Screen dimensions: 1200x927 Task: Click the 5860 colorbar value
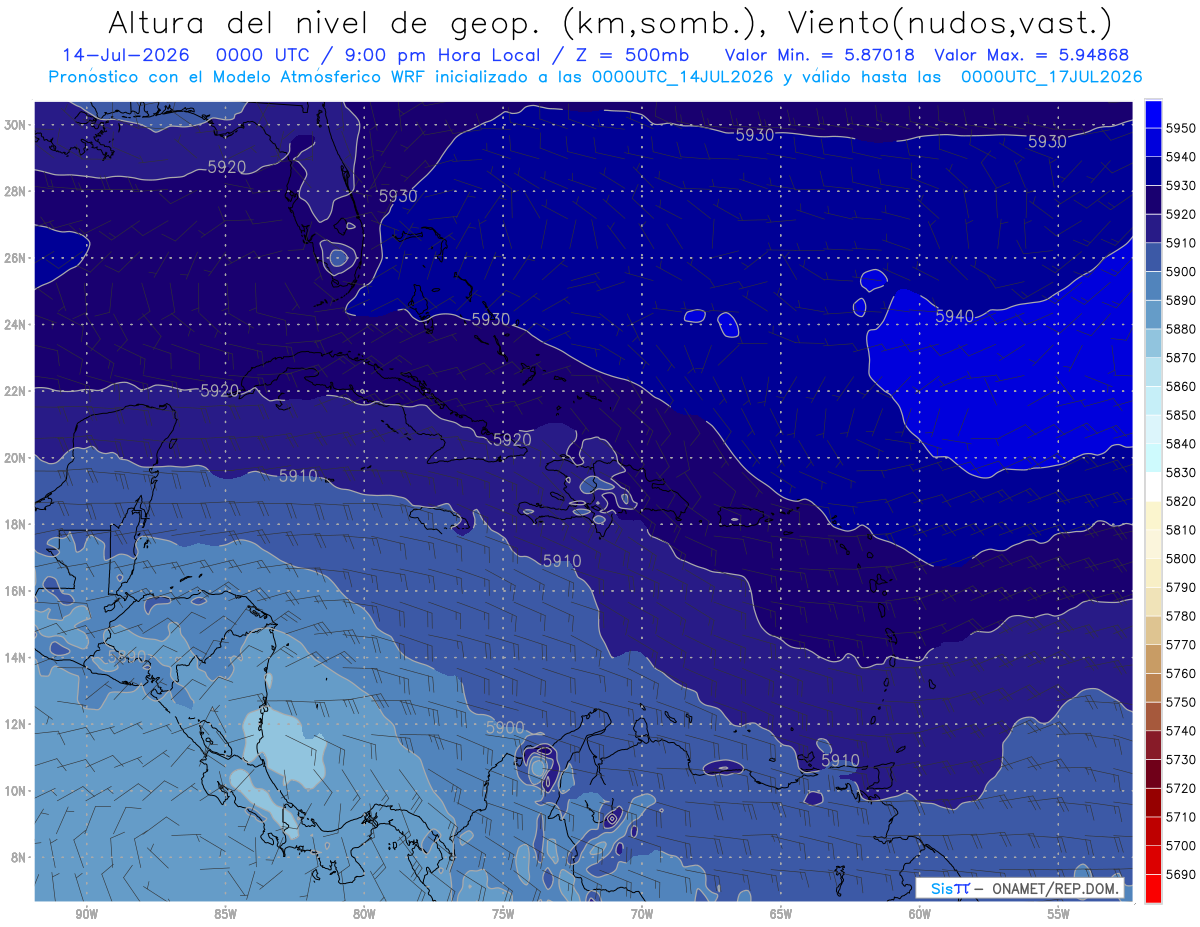[1181, 386]
